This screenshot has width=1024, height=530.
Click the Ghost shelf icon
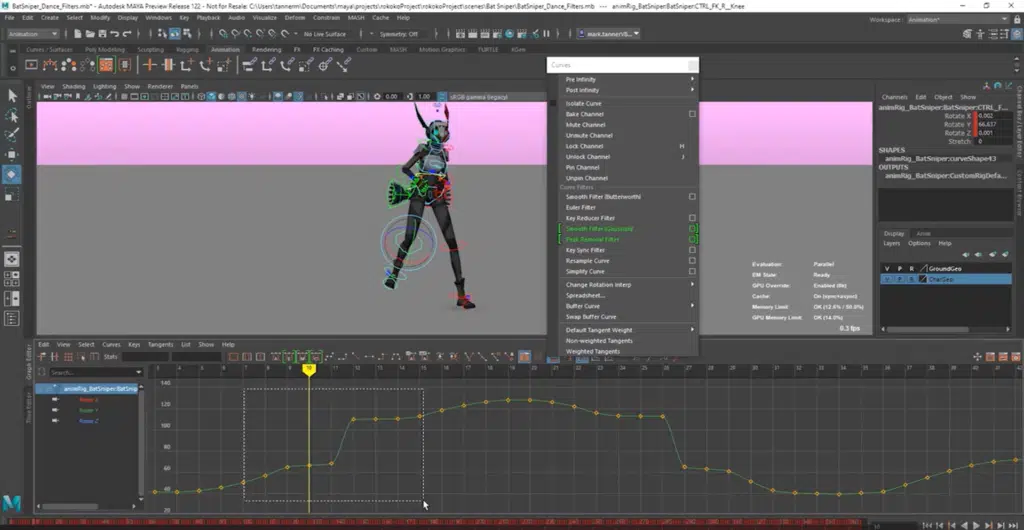69,64
